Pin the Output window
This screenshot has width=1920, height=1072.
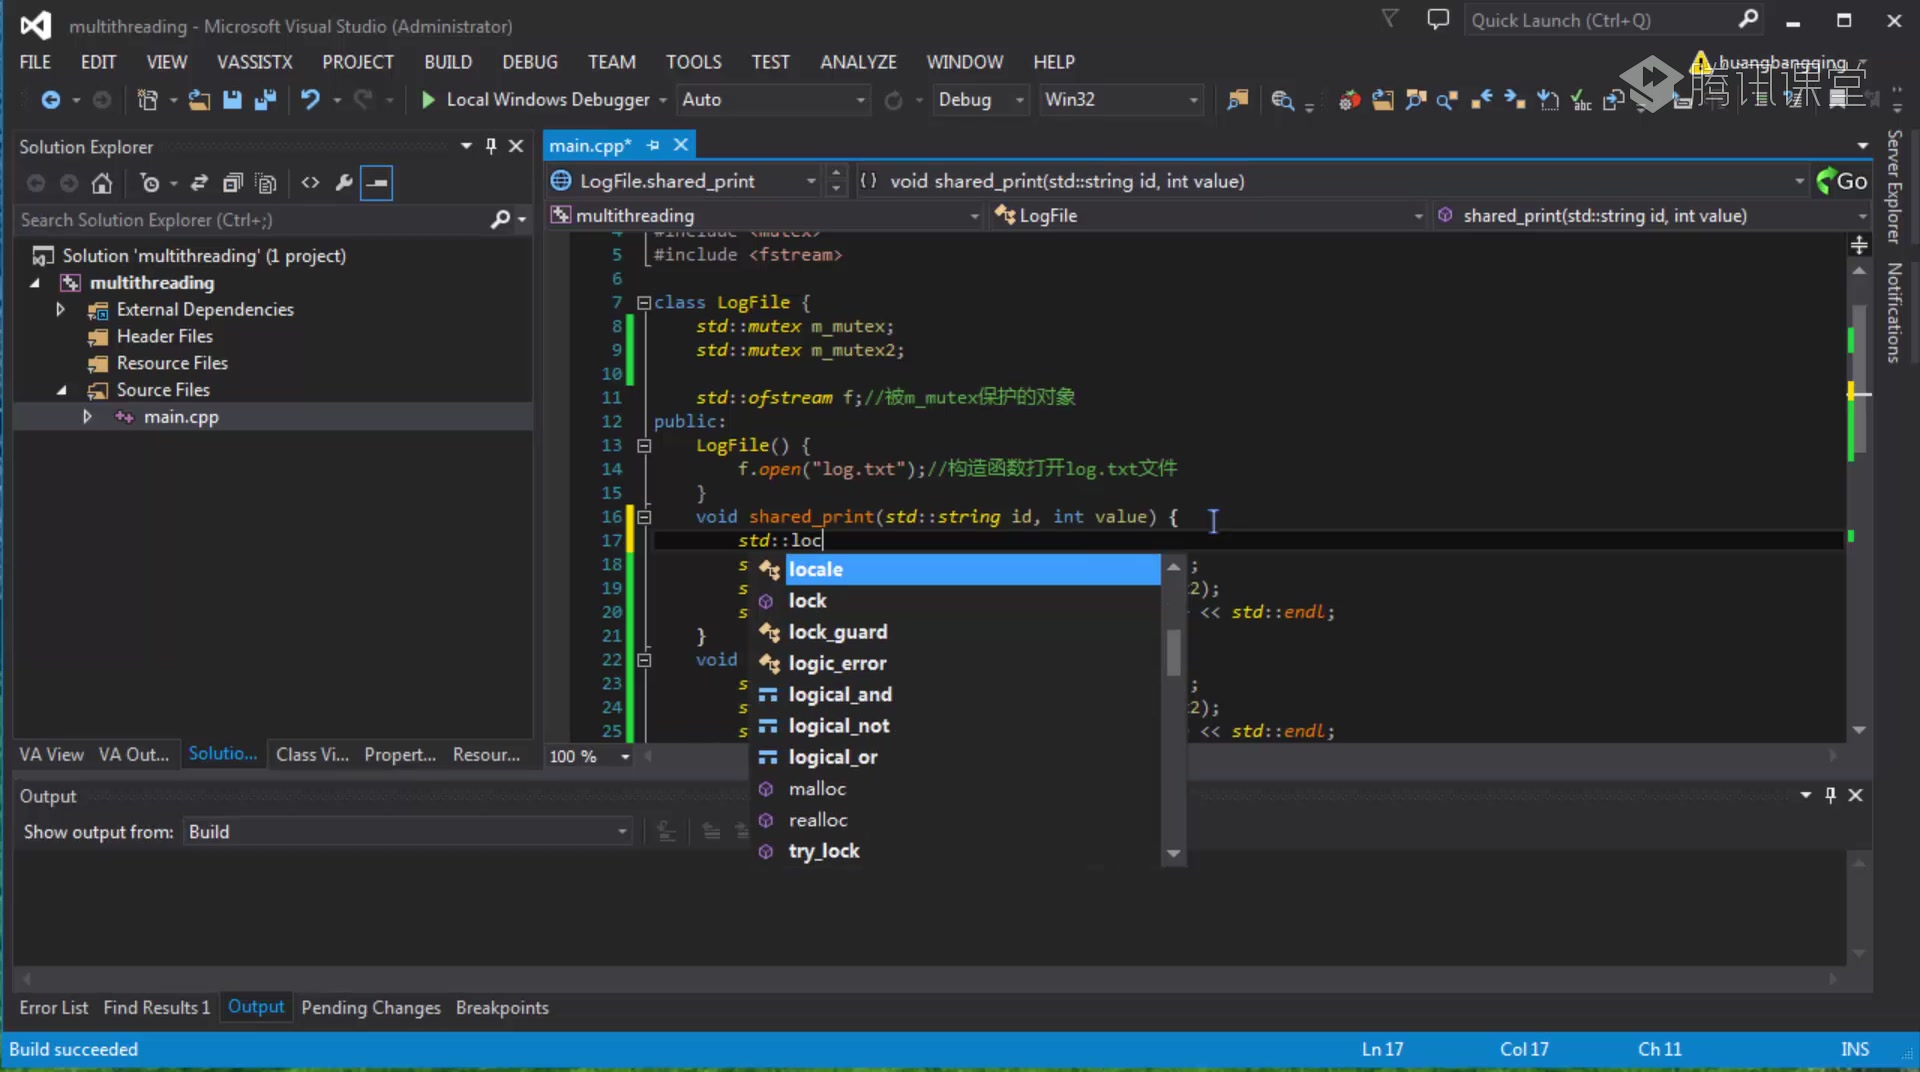pyautogui.click(x=1831, y=795)
